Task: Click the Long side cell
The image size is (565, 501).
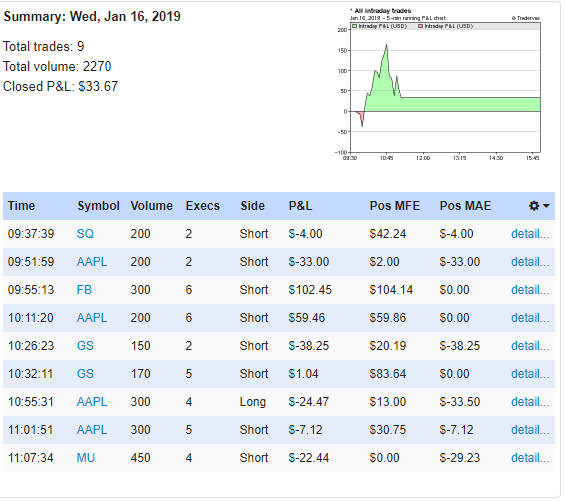Action: [x=253, y=402]
